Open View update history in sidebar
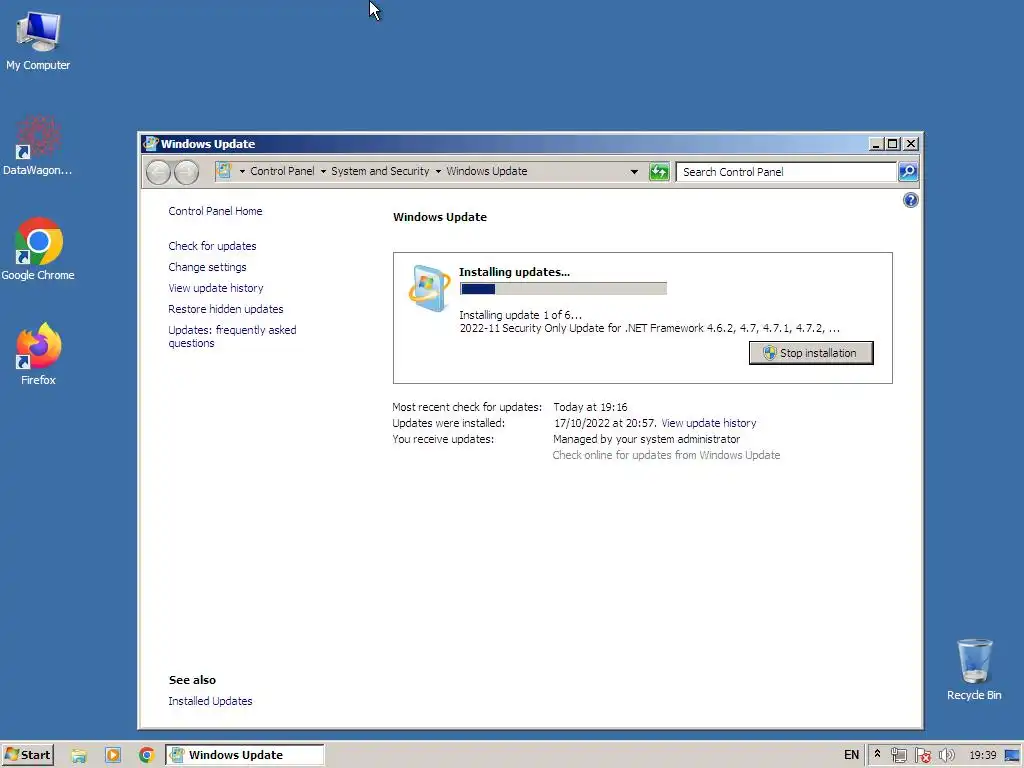Viewport: 1024px width, 768px height. [216, 288]
